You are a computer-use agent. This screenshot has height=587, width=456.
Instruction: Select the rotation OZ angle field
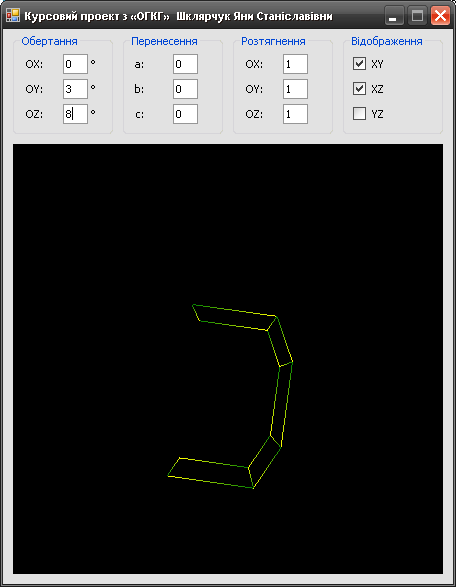click(75, 114)
